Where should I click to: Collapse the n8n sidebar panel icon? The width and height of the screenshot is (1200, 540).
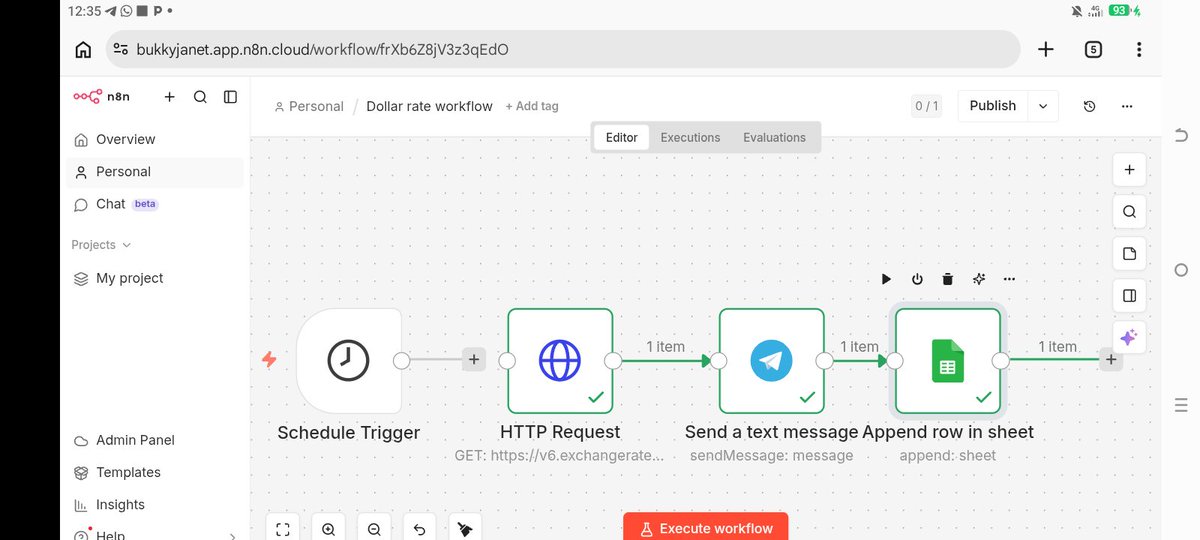[230, 97]
